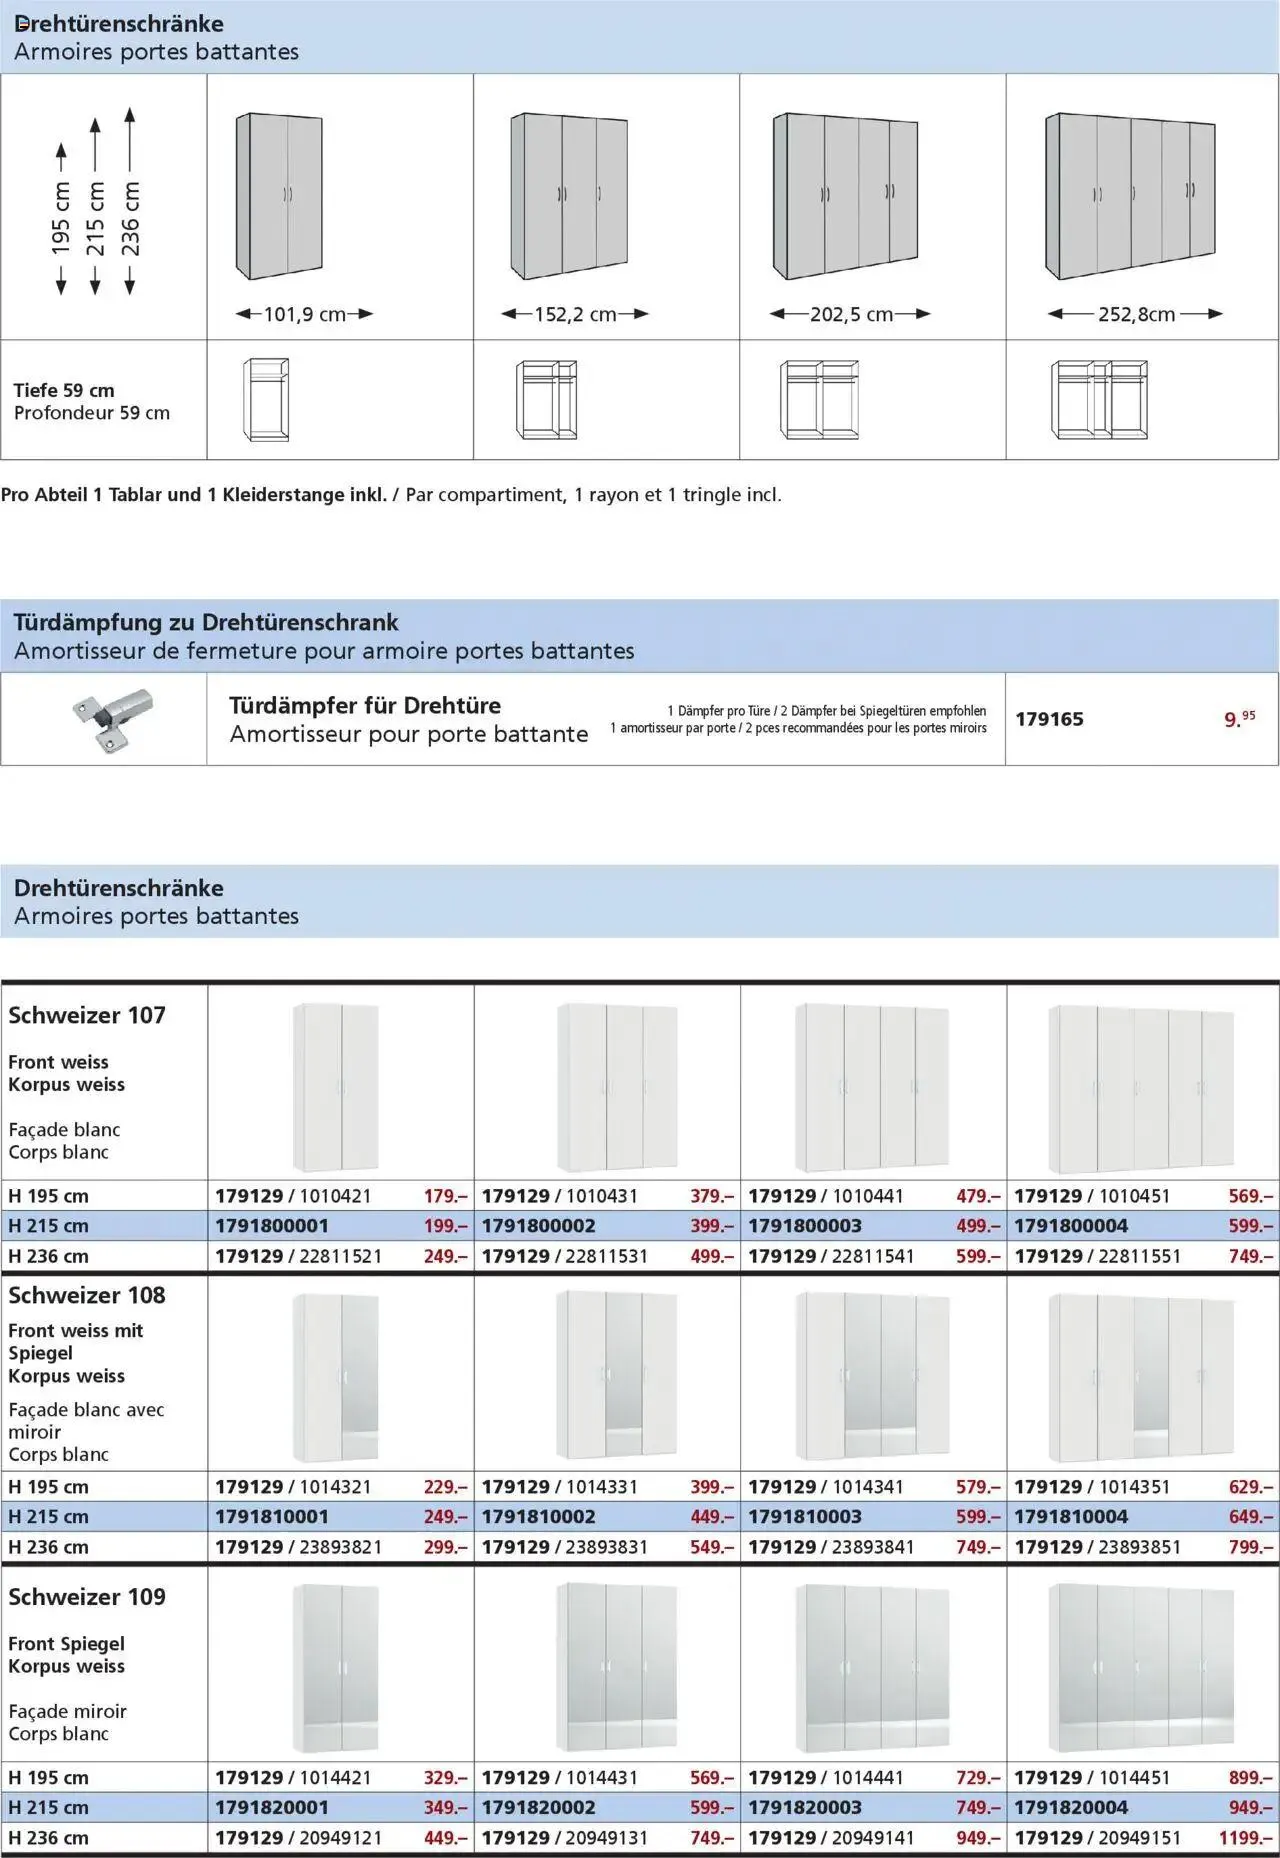Select article 179129 / 1014421
Image resolution: width=1280 pixels, height=1858 pixels.
(293, 1778)
